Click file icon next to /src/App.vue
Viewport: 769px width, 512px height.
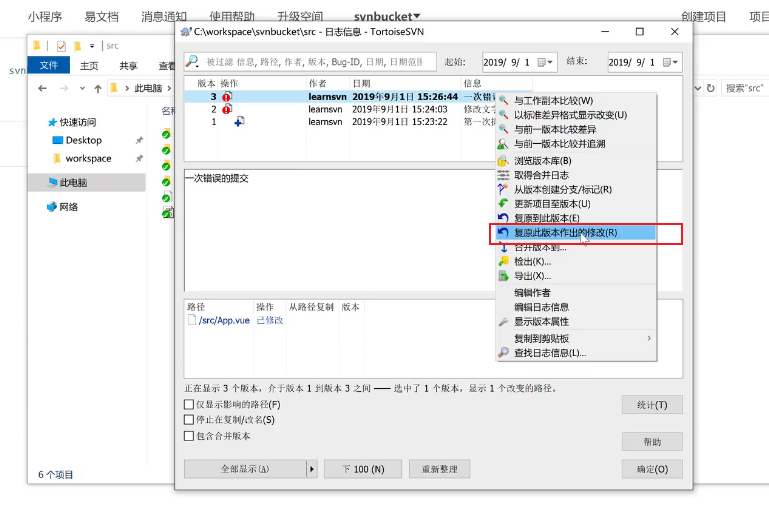(x=192, y=320)
